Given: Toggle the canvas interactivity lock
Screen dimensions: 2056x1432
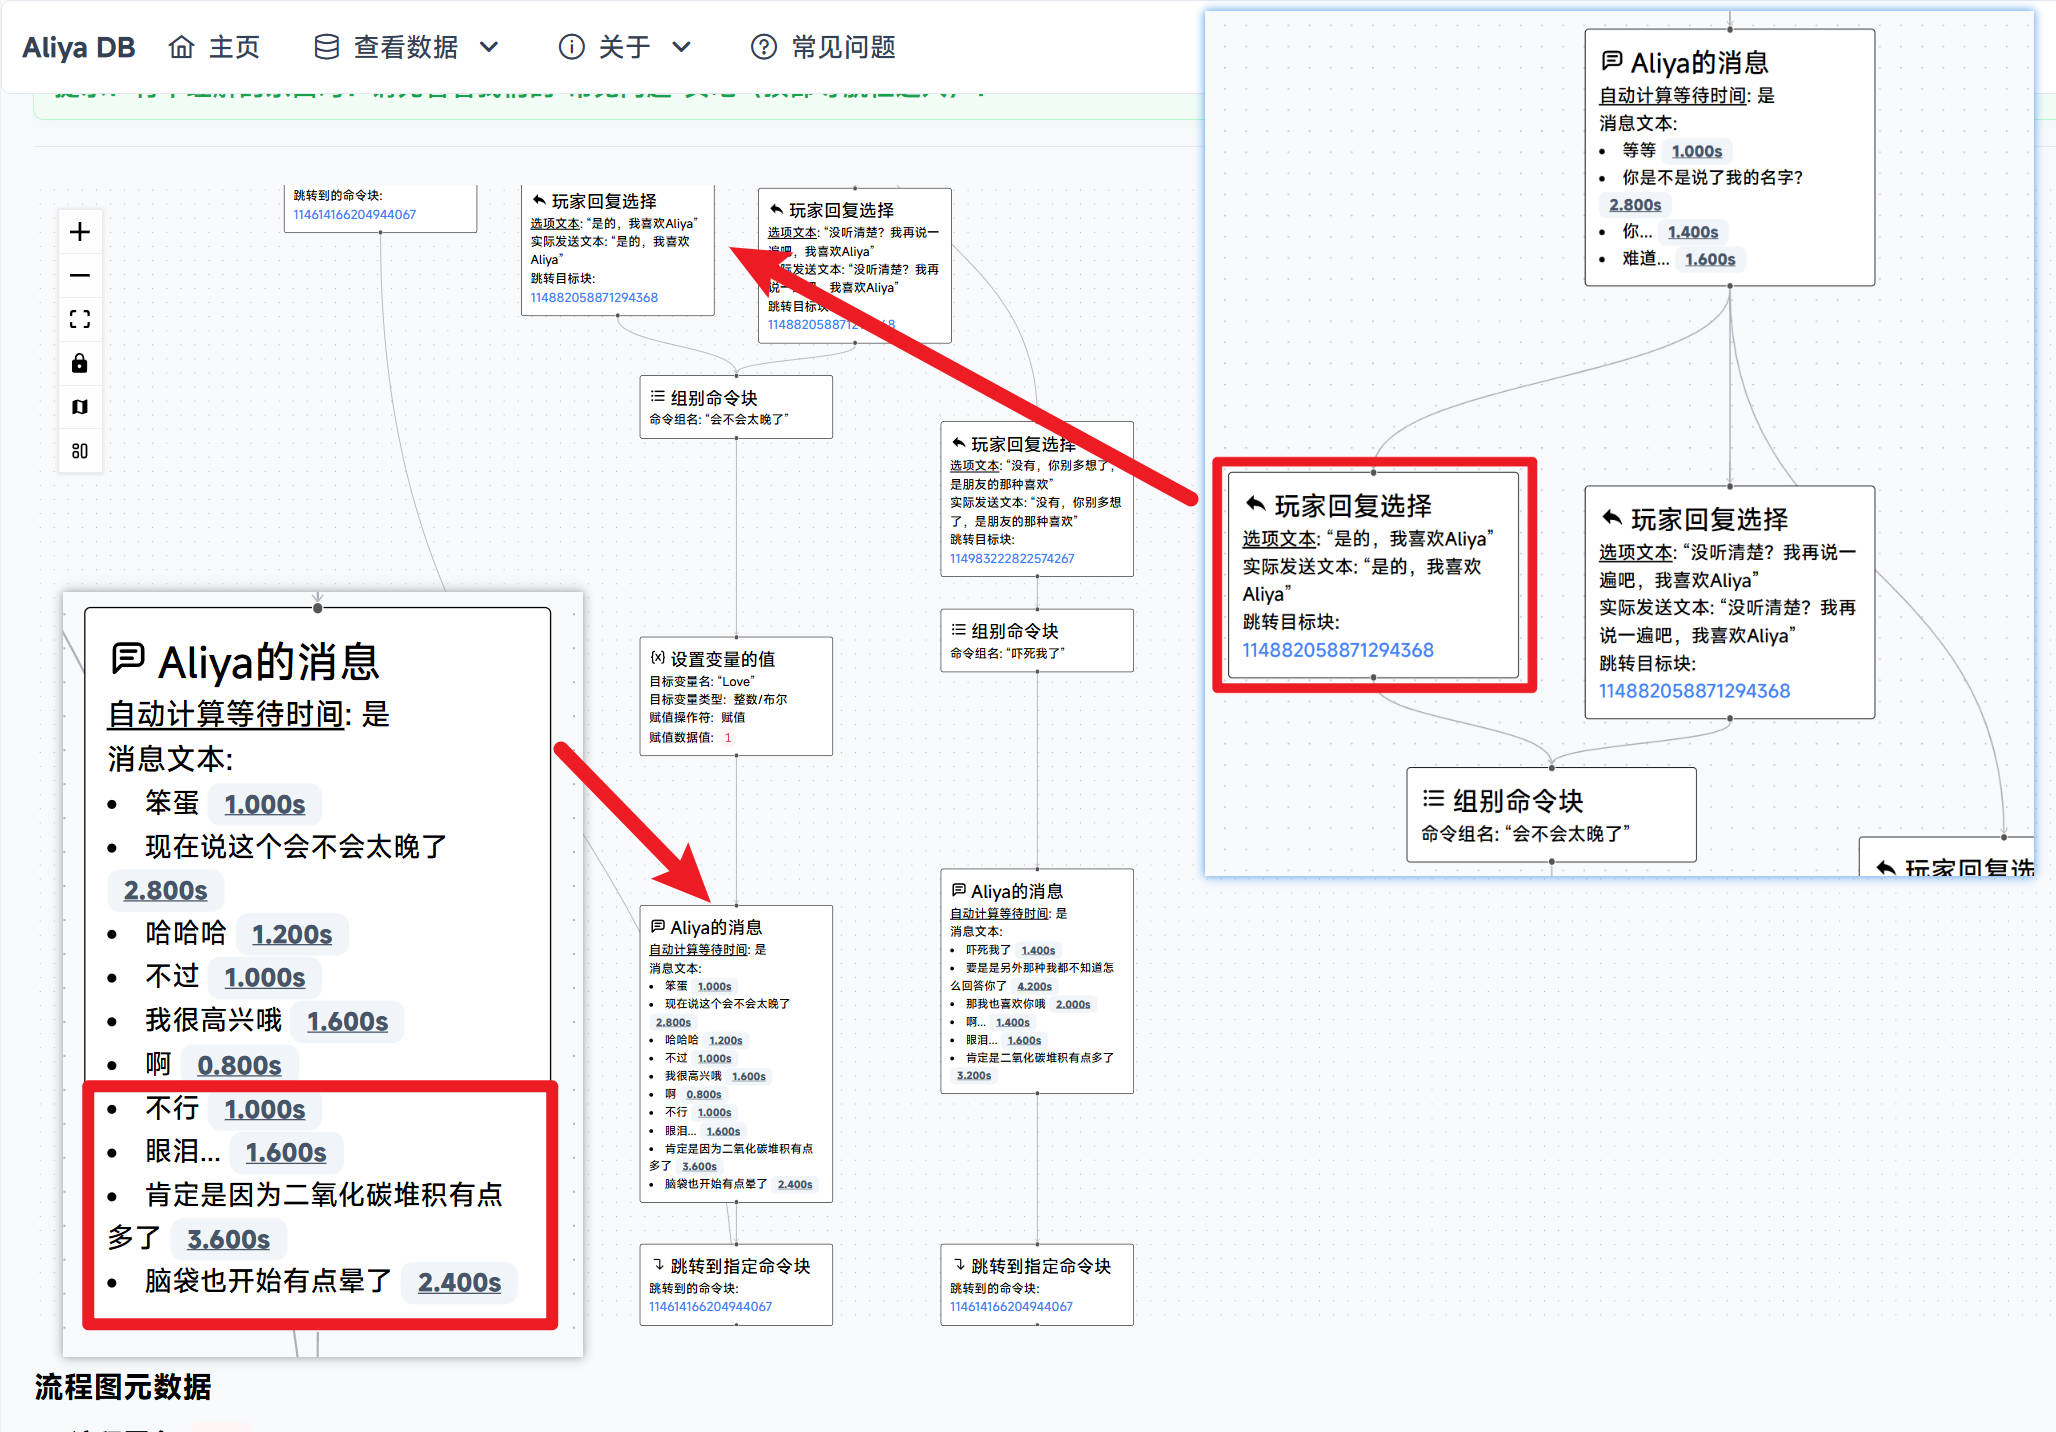Looking at the screenshot, I should 80,363.
